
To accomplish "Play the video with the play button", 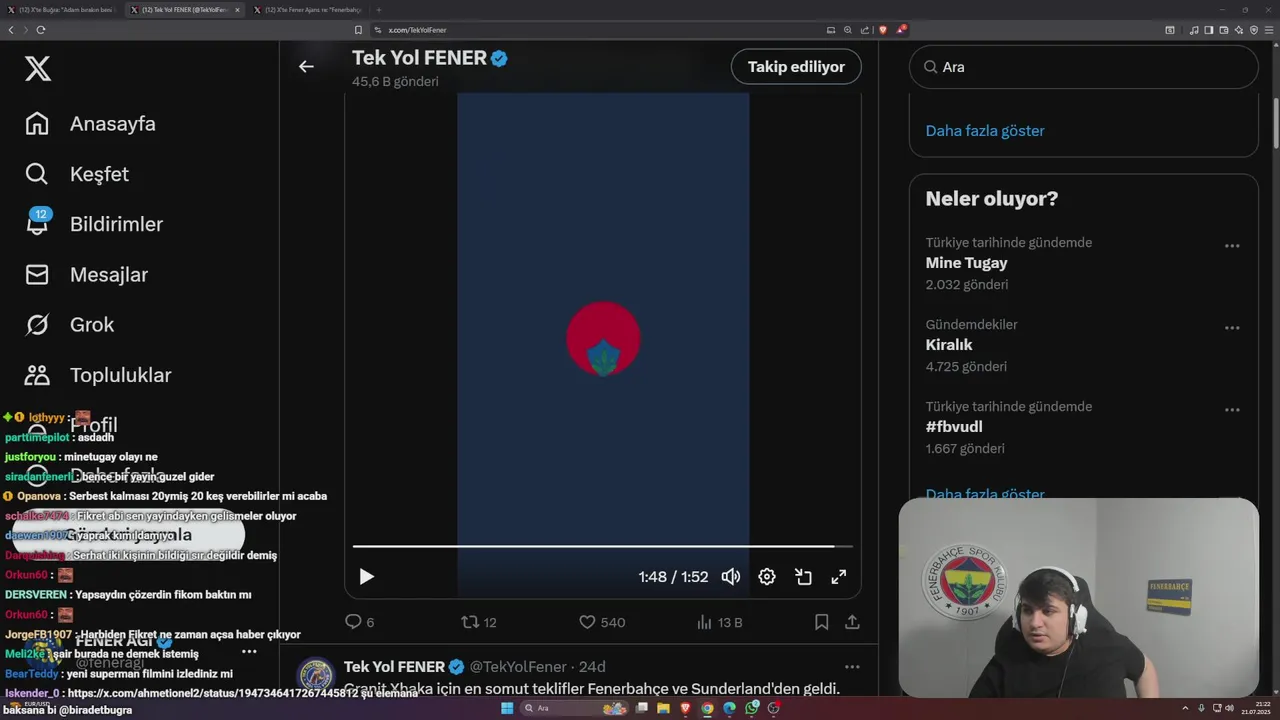I will point(366,577).
